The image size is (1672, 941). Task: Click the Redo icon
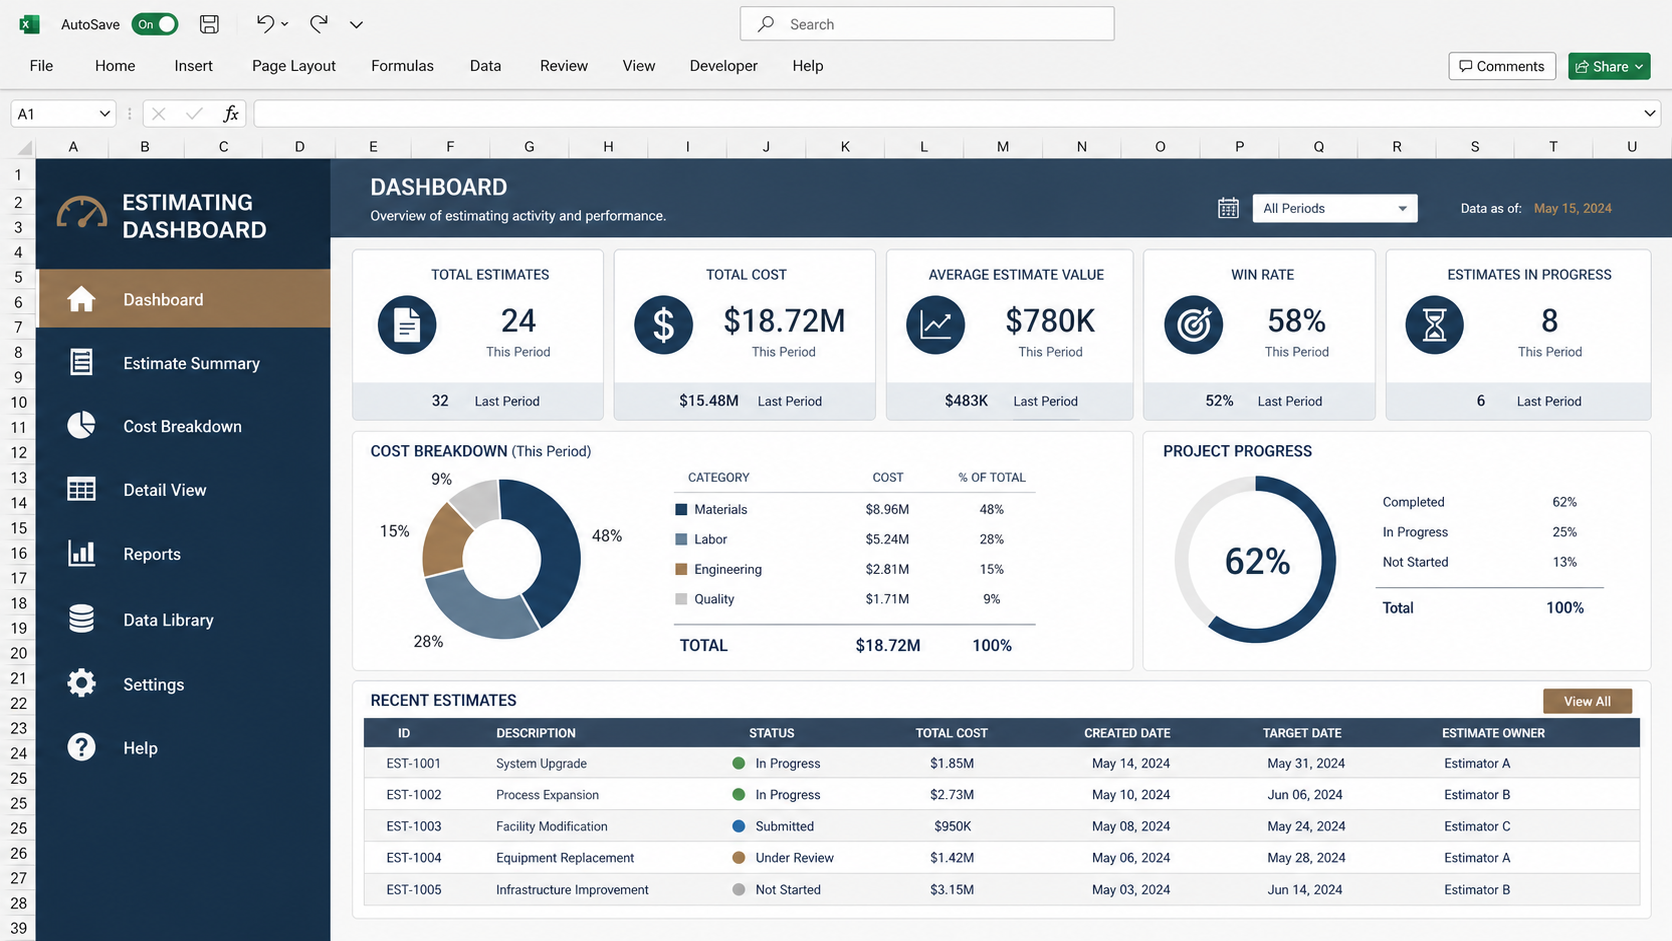pyautogui.click(x=318, y=23)
